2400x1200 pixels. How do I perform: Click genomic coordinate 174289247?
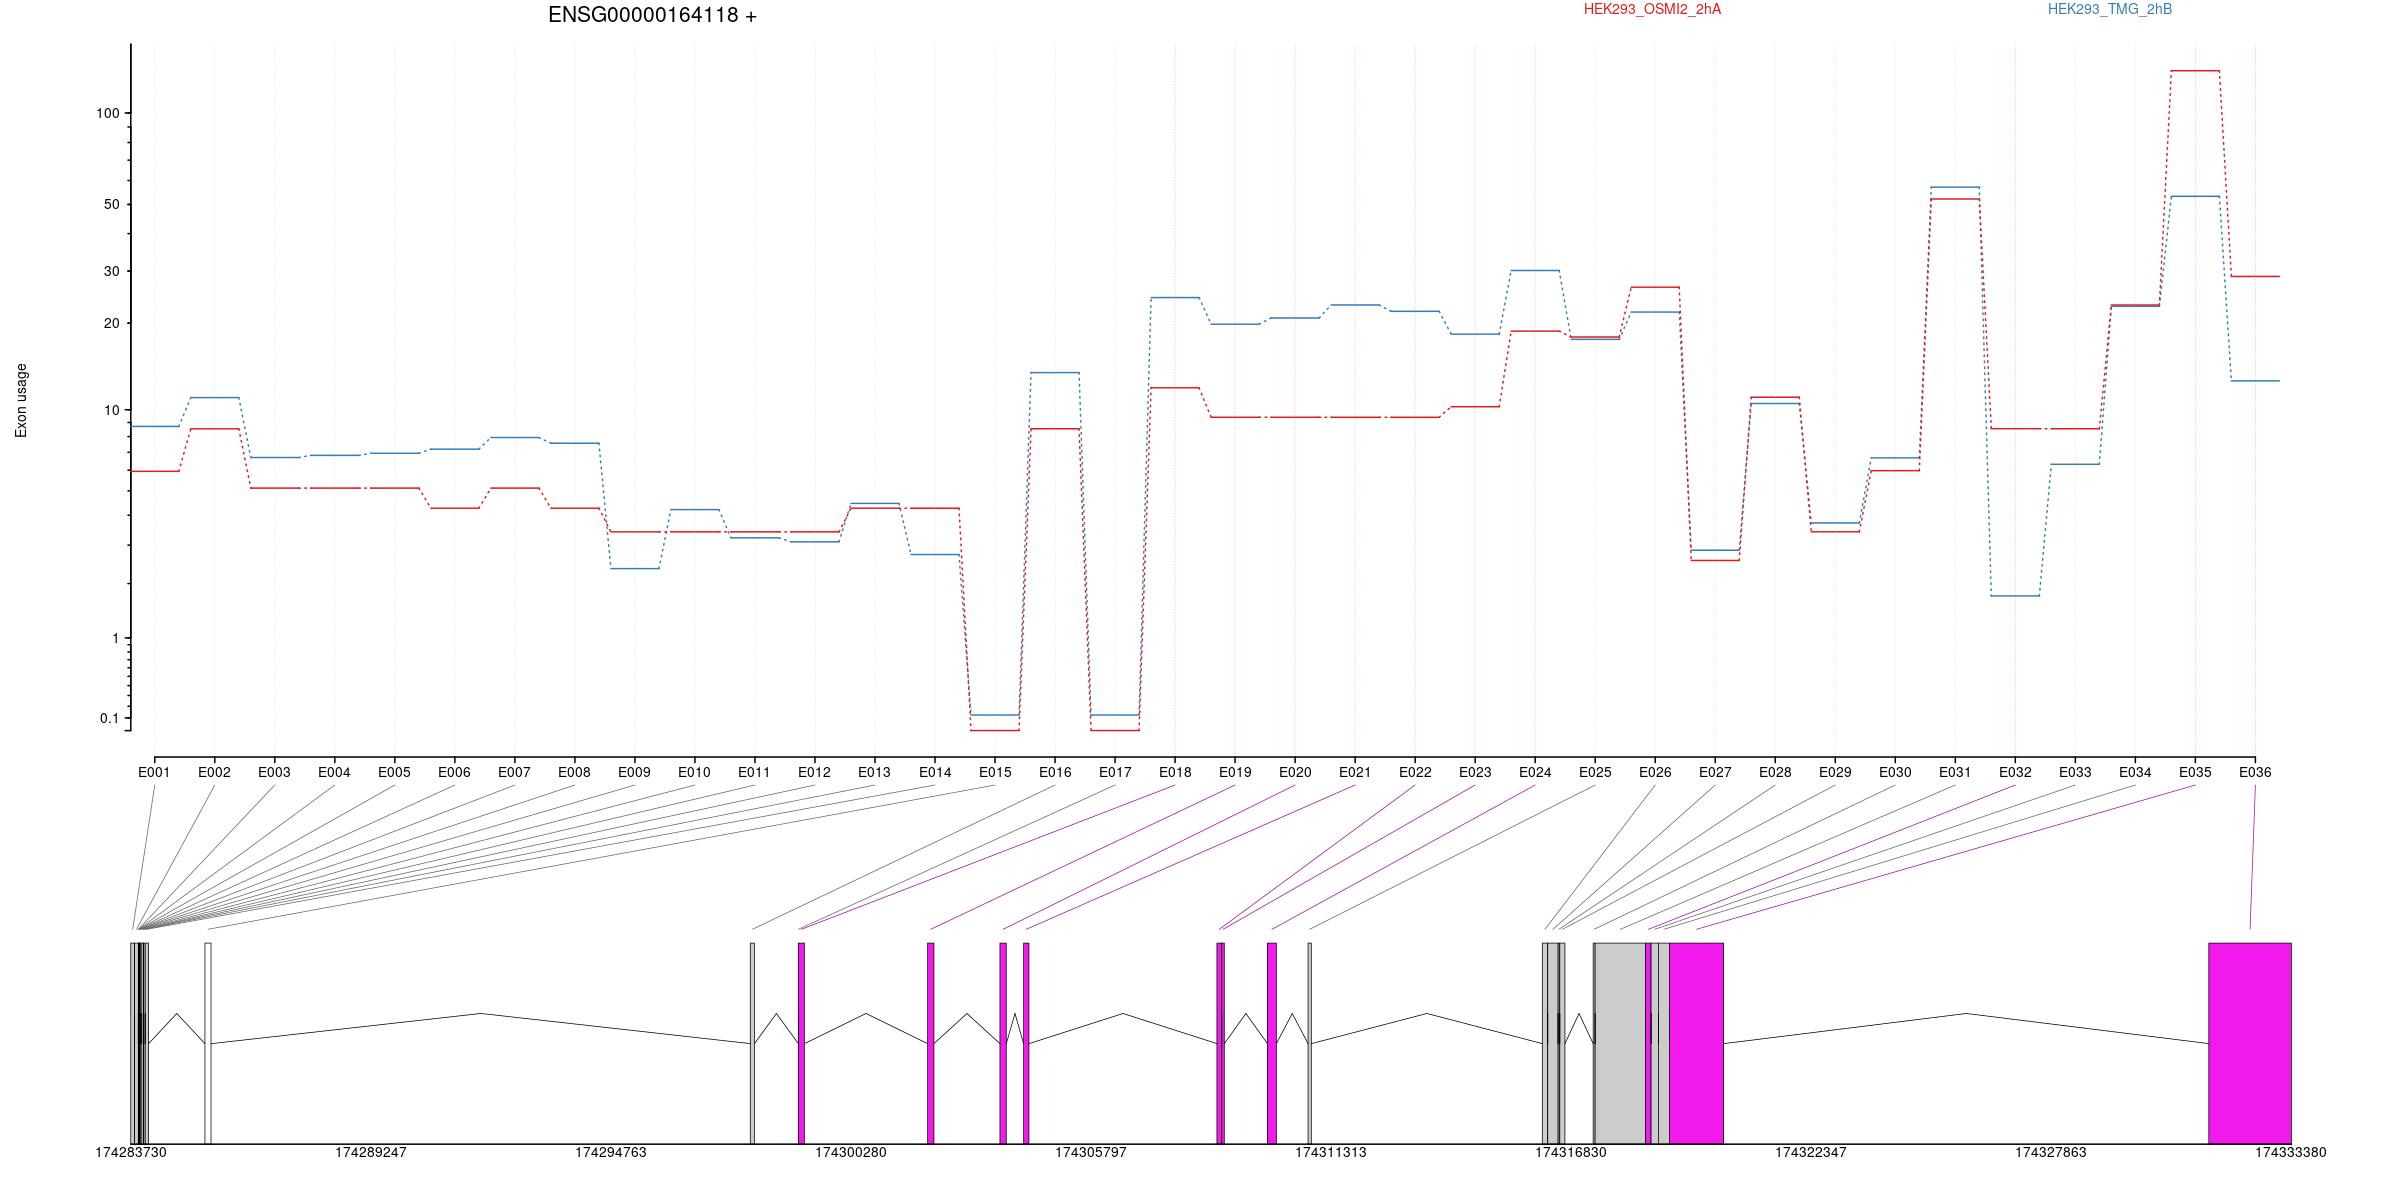371,1152
